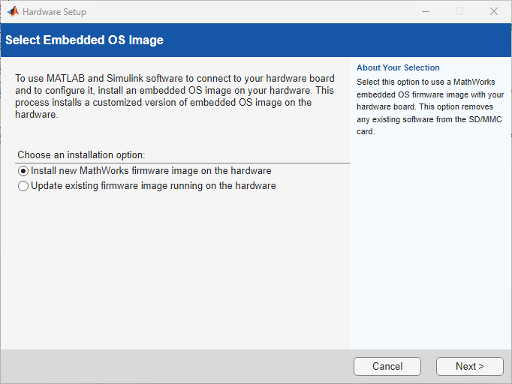
Task: Close the Hardware Setup window
Action: coord(494,12)
